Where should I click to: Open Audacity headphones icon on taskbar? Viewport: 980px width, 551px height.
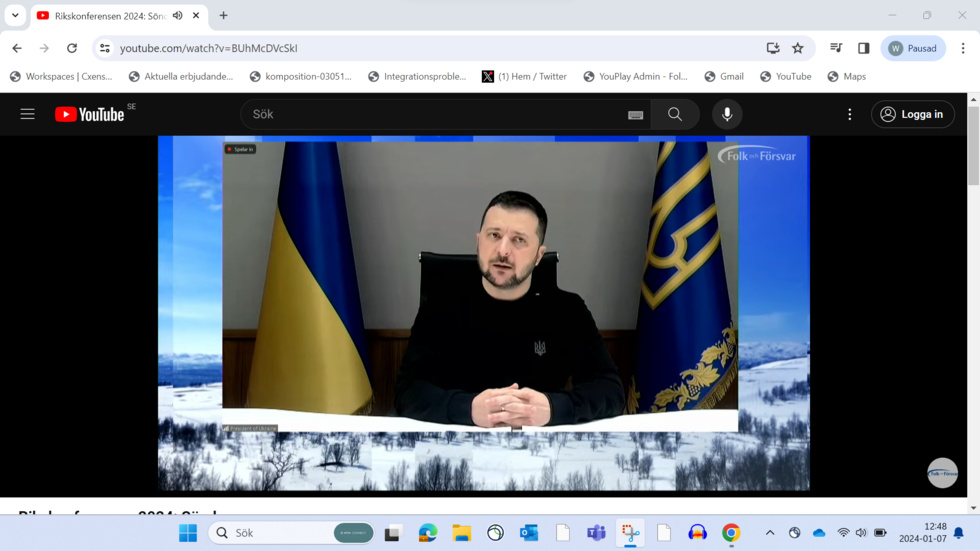pos(698,533)
